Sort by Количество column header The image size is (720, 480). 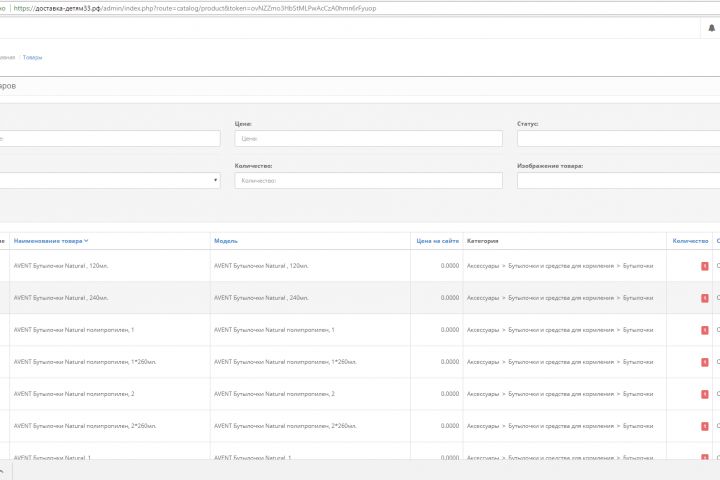pyautogui.click(x=690, y=241)
